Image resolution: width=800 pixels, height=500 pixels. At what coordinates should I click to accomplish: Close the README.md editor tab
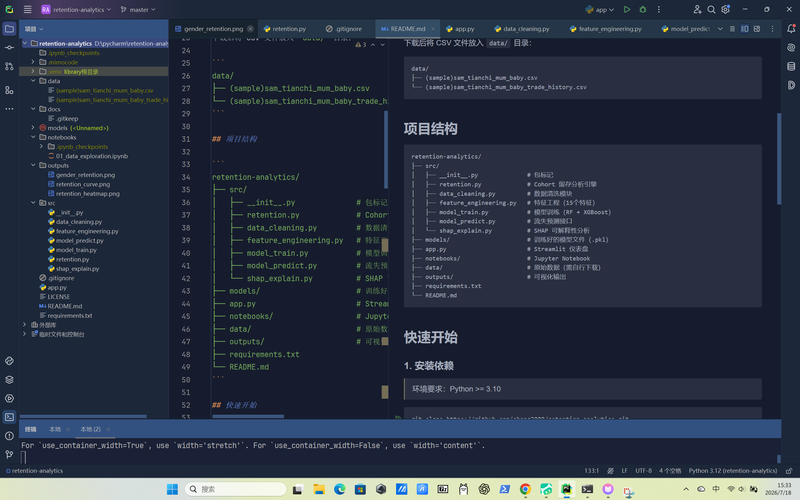(433, 29)
